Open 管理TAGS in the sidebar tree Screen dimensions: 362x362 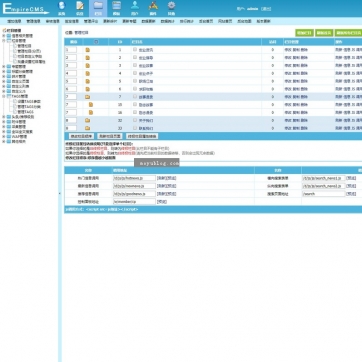pyautogui.click(x=26, y=112)
